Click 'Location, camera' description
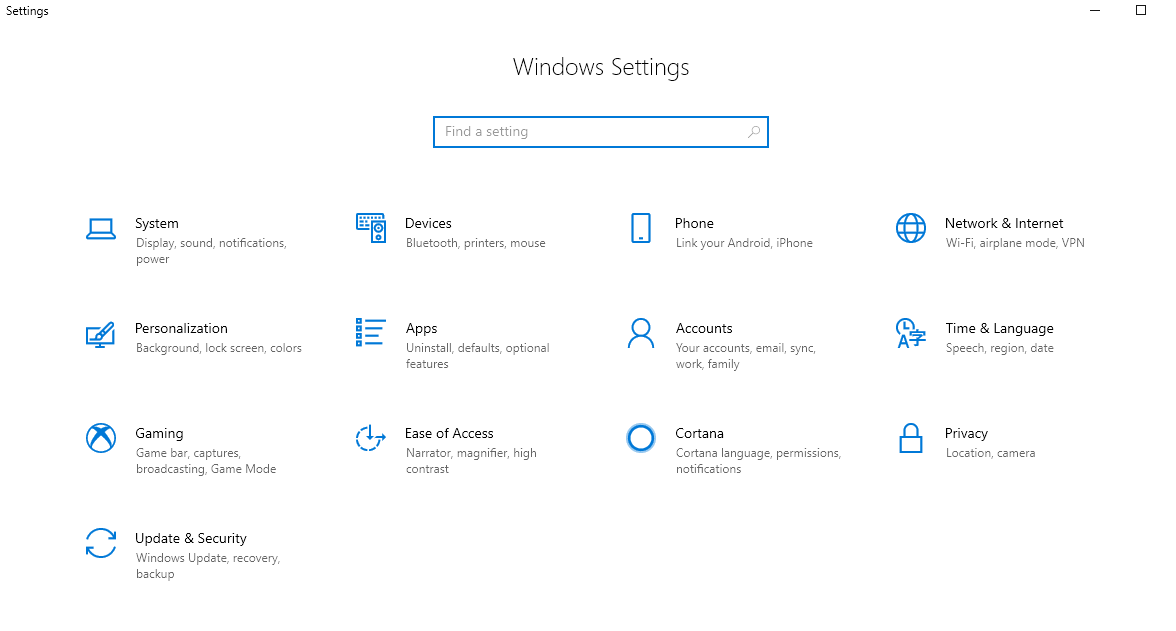Screen dimensions: 1176x631 tap(990, 453)
